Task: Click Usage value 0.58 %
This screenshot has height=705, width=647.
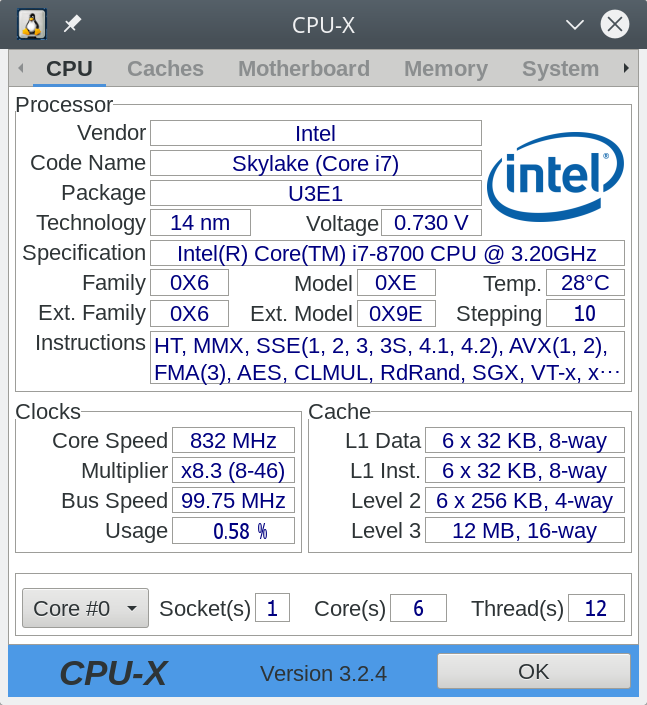Action: 233,531
